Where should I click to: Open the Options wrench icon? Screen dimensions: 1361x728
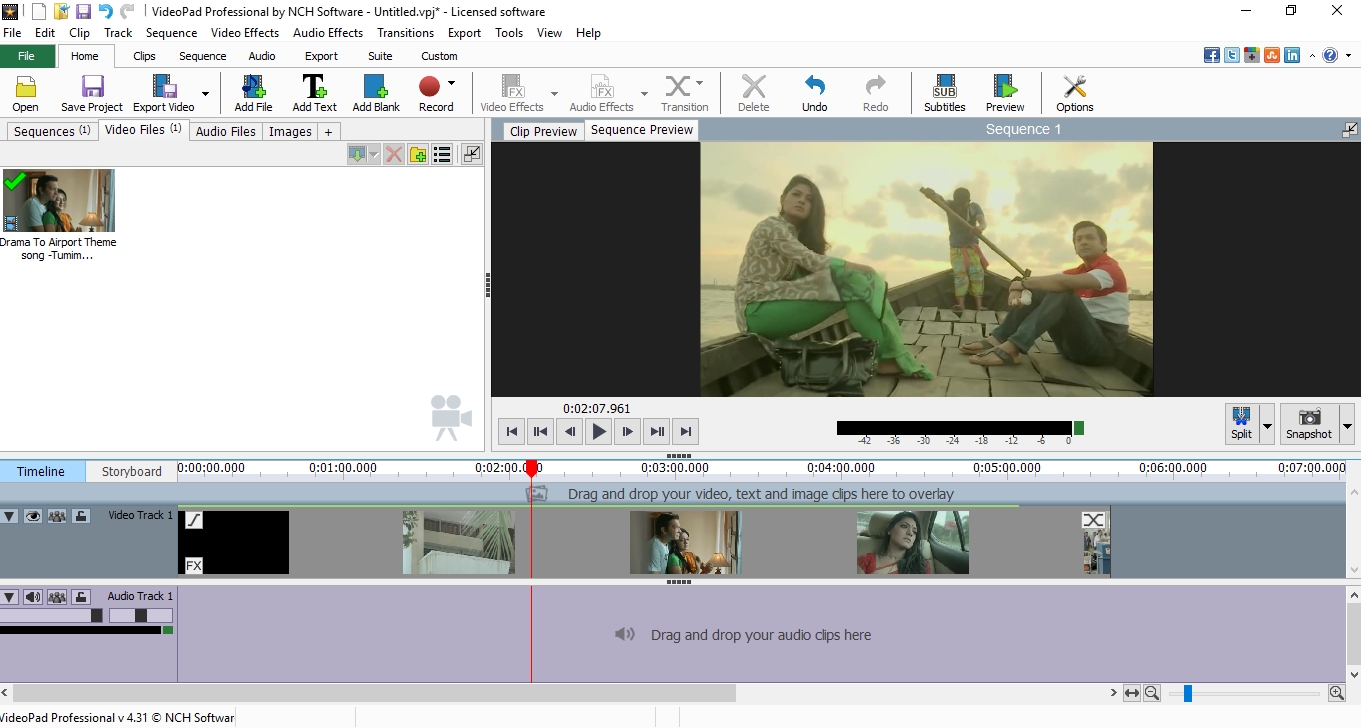pos(1074,93)
